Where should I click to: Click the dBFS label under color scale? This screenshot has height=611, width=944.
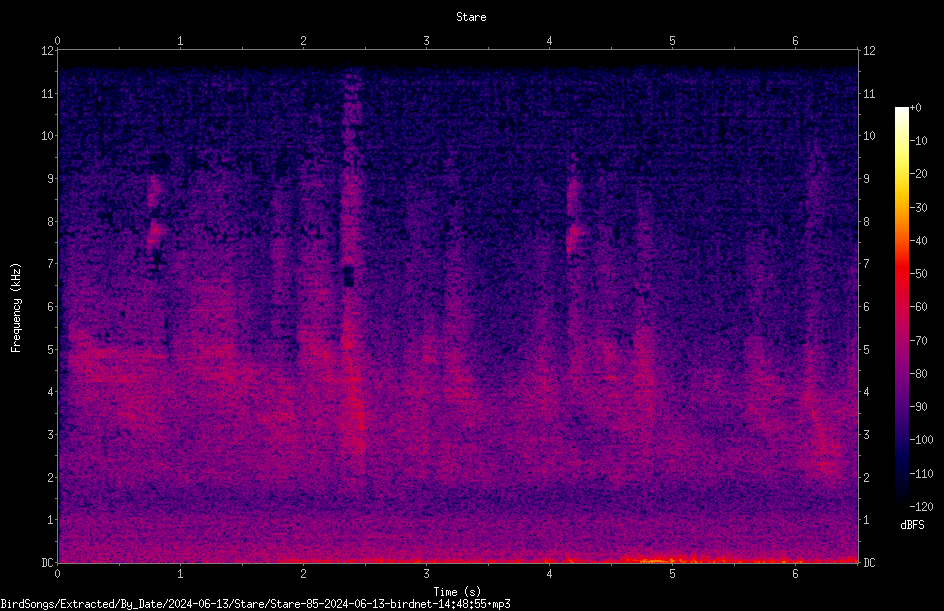pyautogui.click(x=912, y=525)
